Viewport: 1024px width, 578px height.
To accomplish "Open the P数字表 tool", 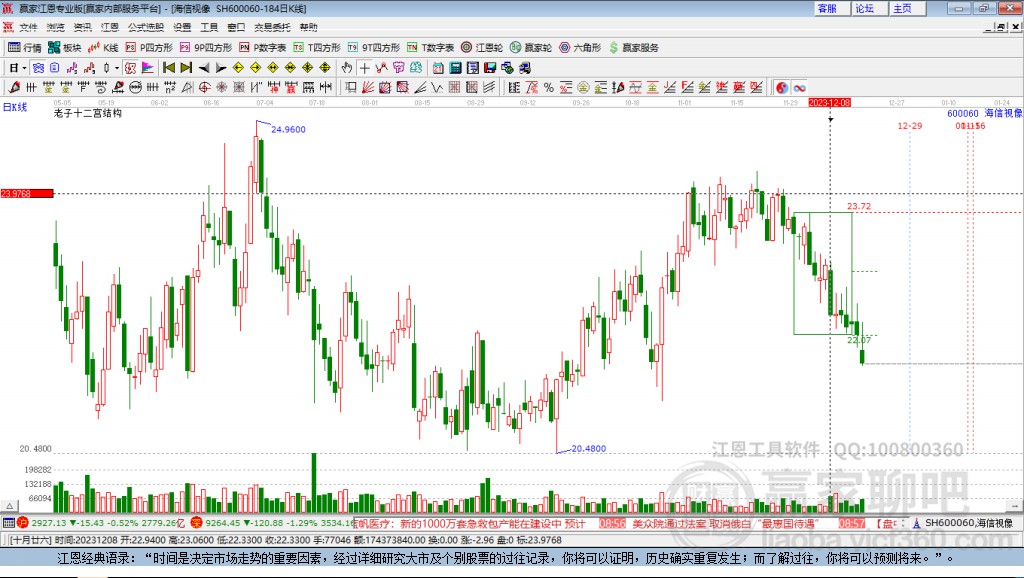I will [x=263, y=48].
